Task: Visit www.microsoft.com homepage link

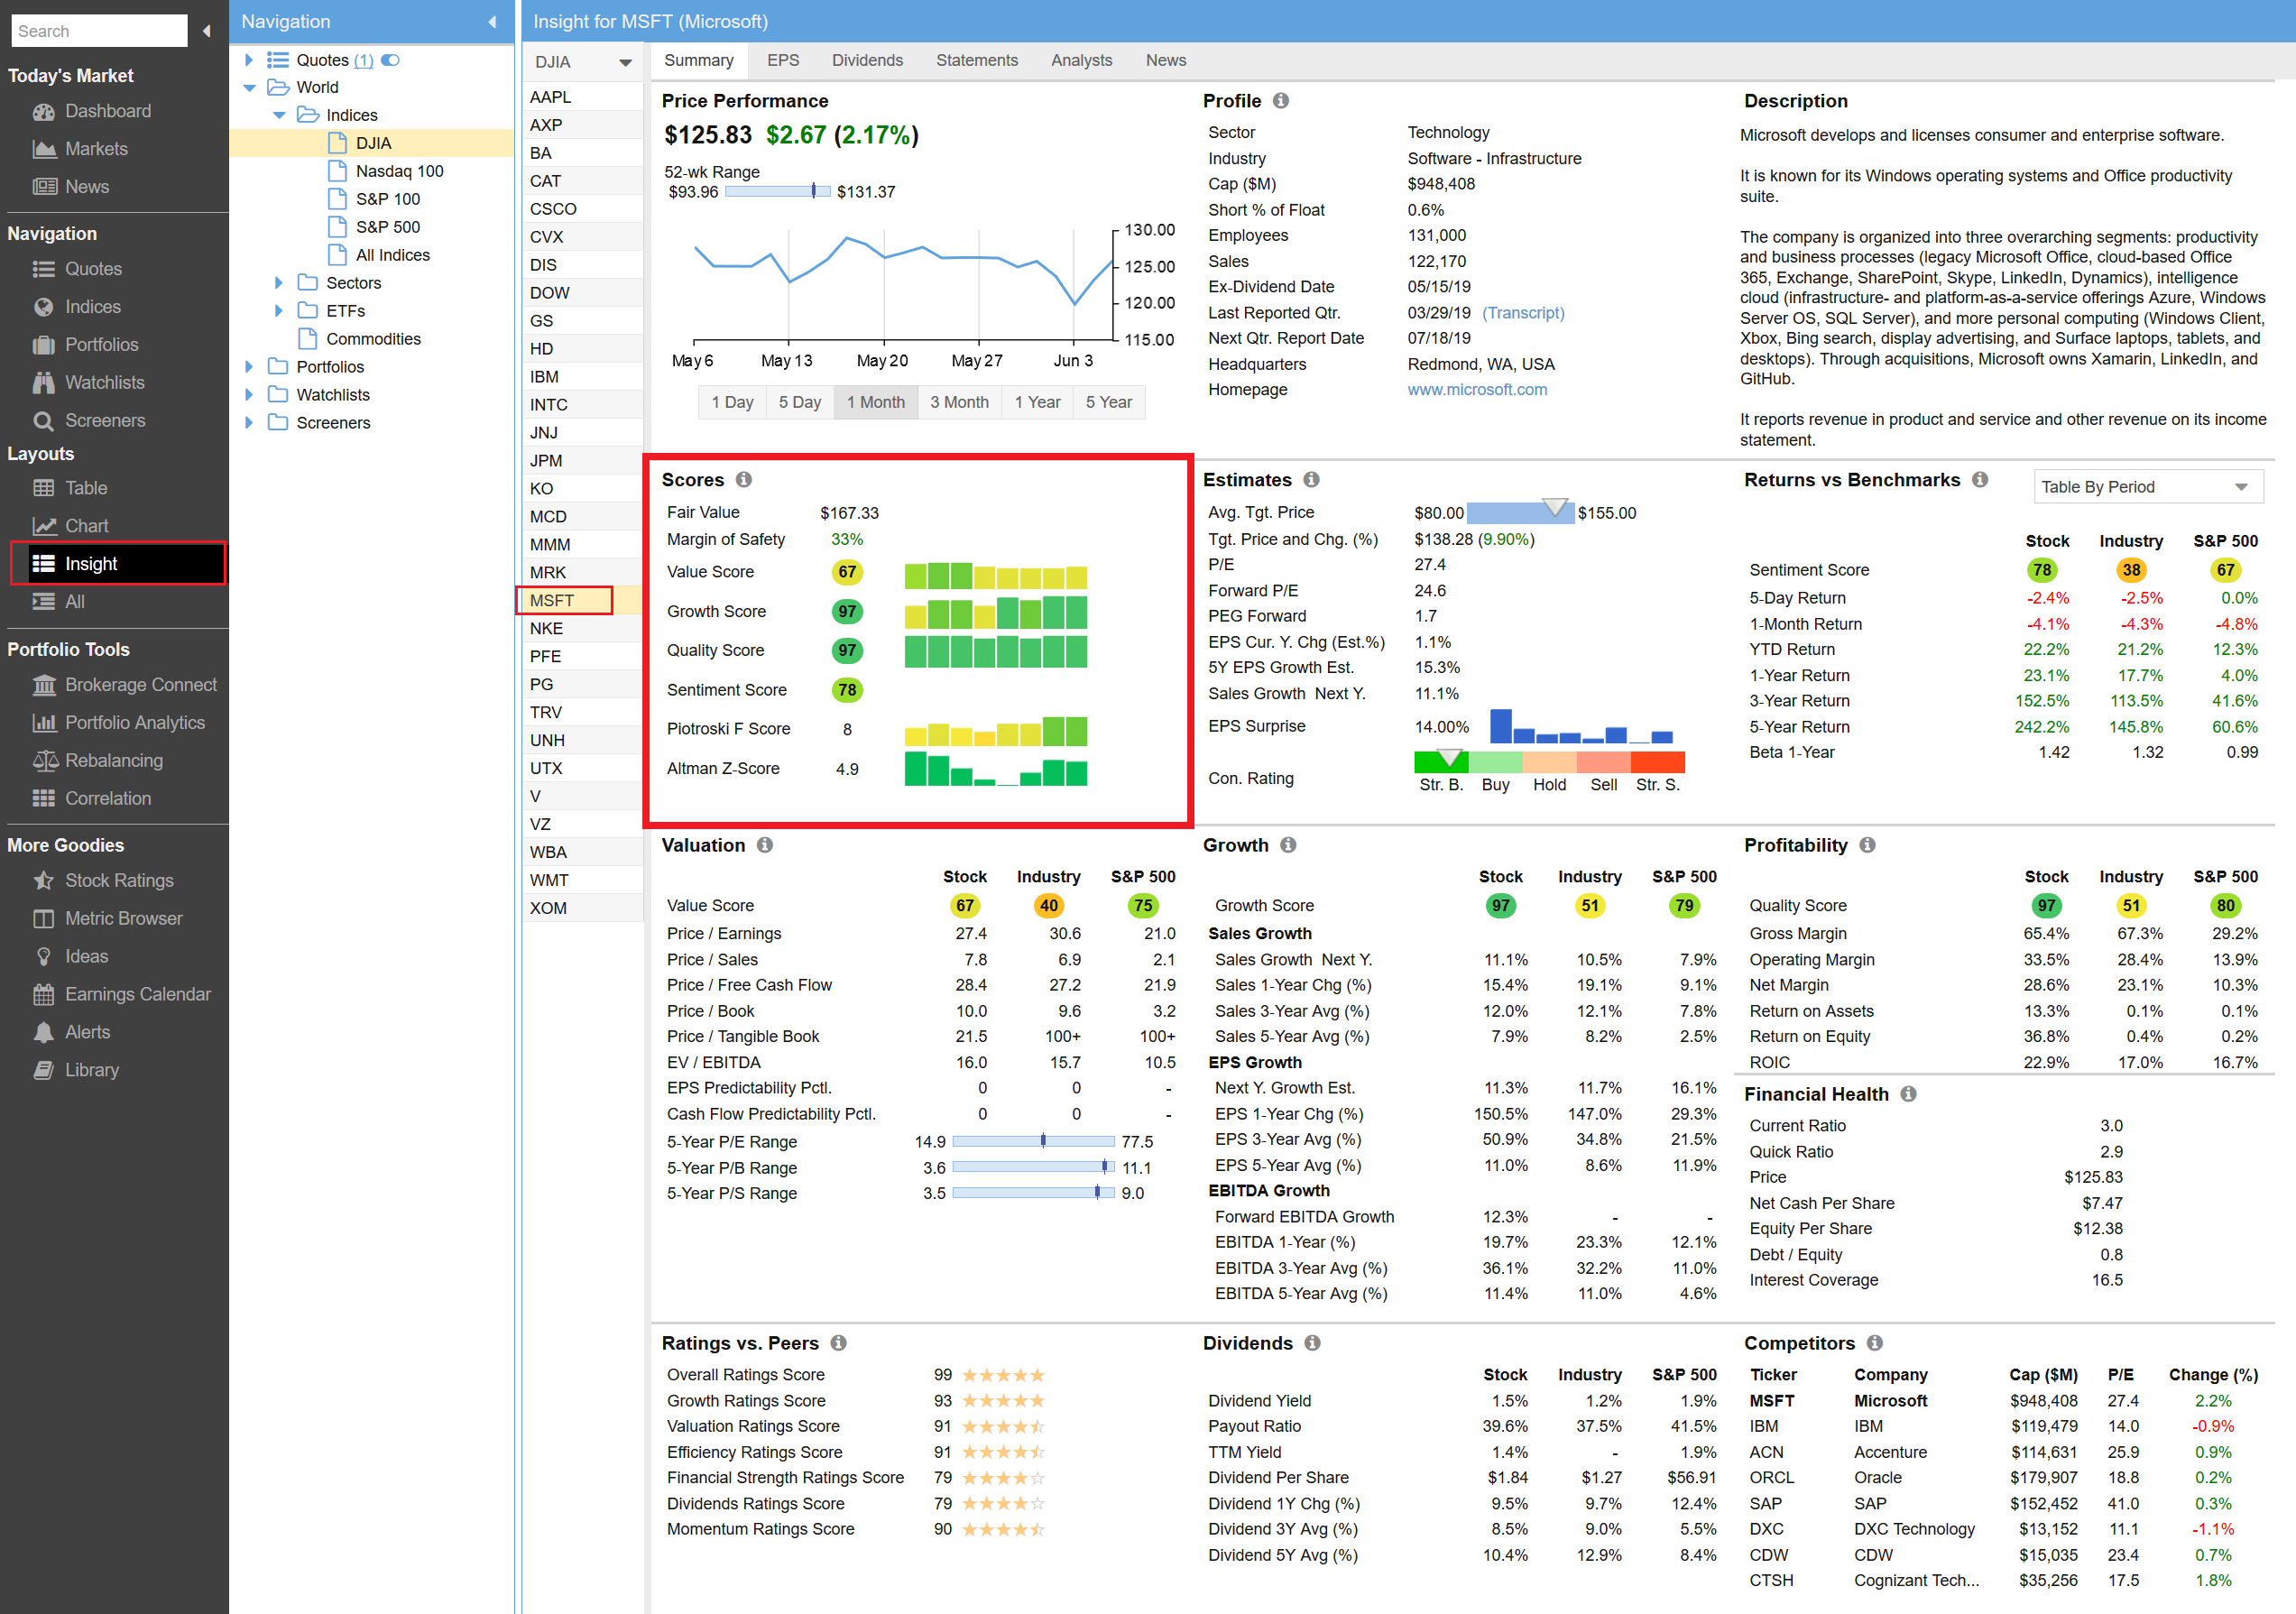Action: pos(1476,390)
